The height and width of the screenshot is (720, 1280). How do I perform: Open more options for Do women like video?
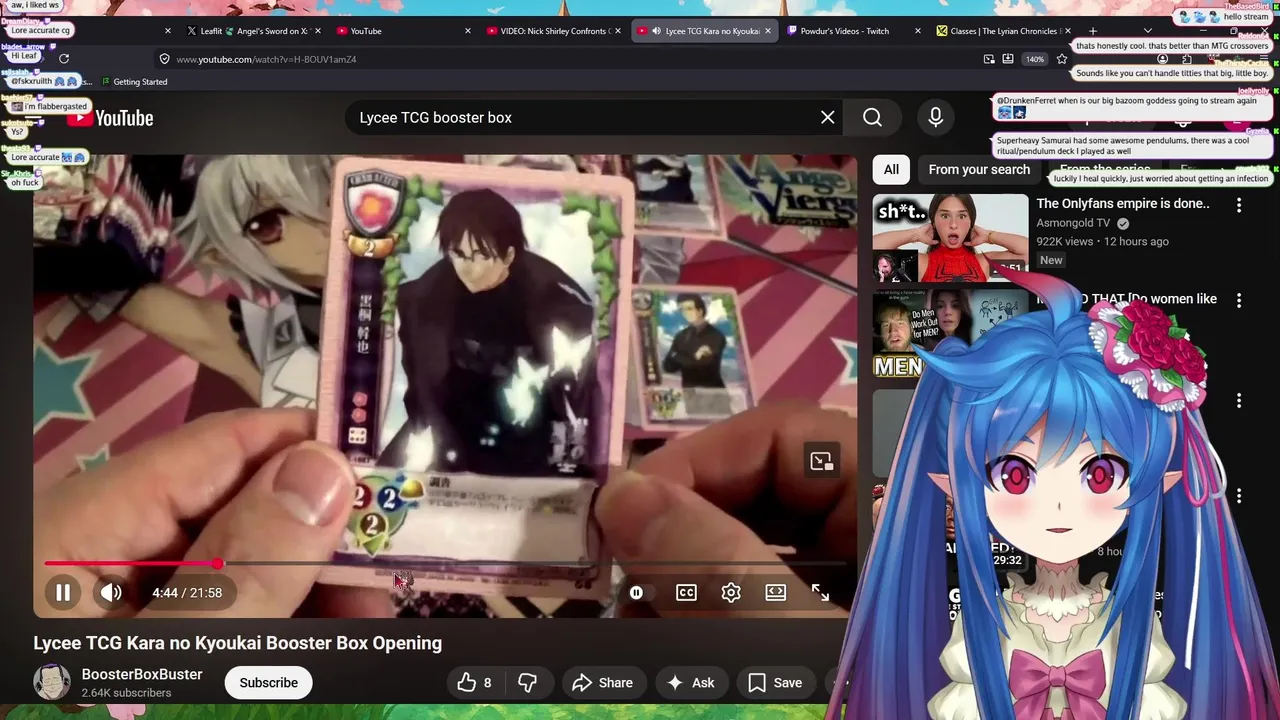(x=1239, y=300)
